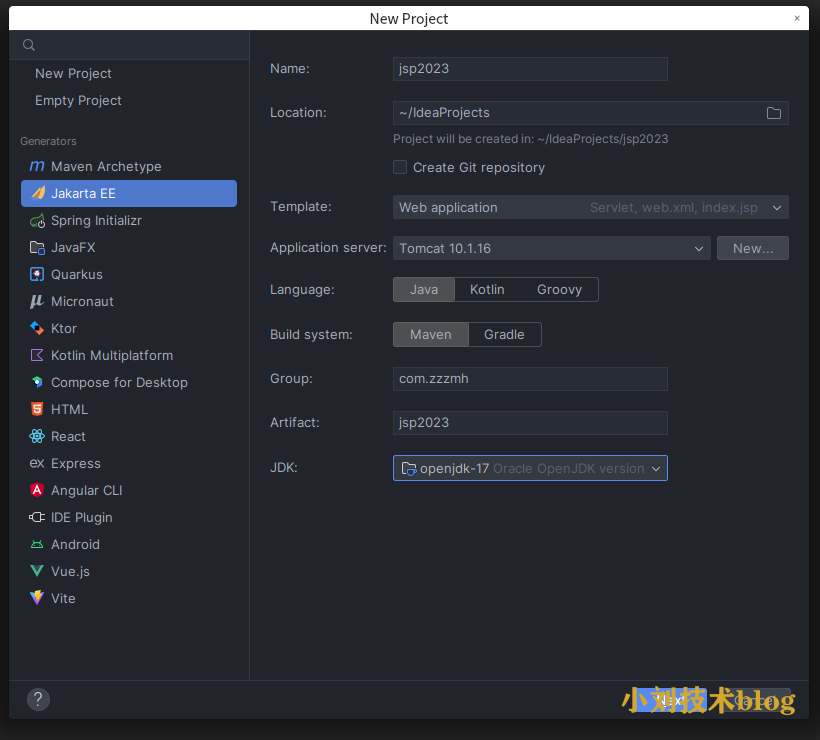Click the Android generator icon

point(37,544)
